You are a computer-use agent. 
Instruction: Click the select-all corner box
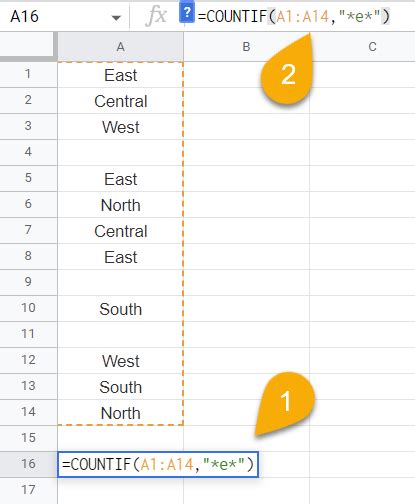tap(28, 46)
